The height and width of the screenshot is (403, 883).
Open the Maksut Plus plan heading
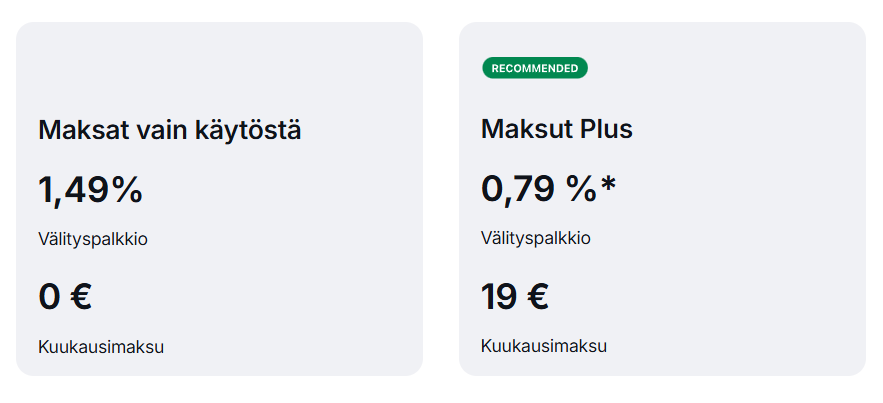(556, 130)
